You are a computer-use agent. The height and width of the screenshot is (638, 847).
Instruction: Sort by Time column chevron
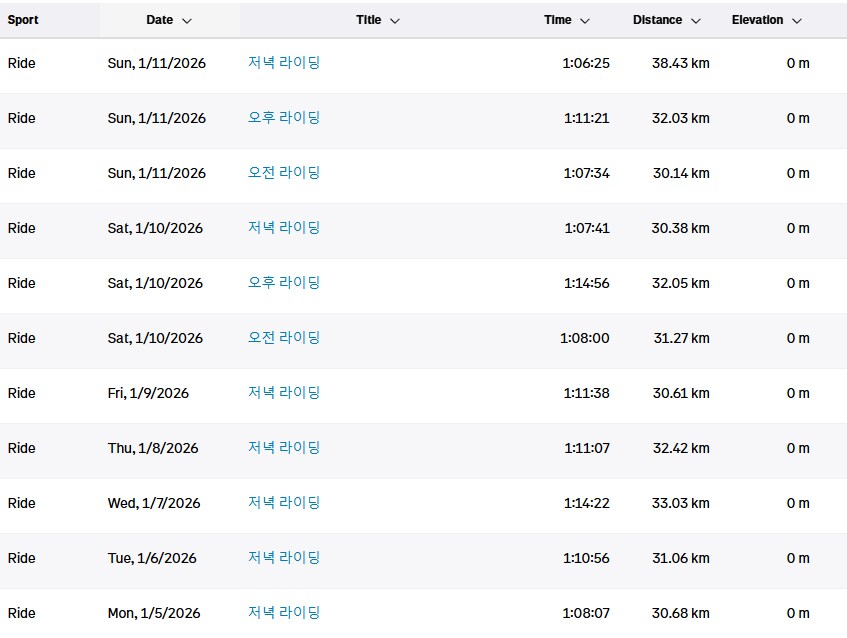(x=585, y=21)
